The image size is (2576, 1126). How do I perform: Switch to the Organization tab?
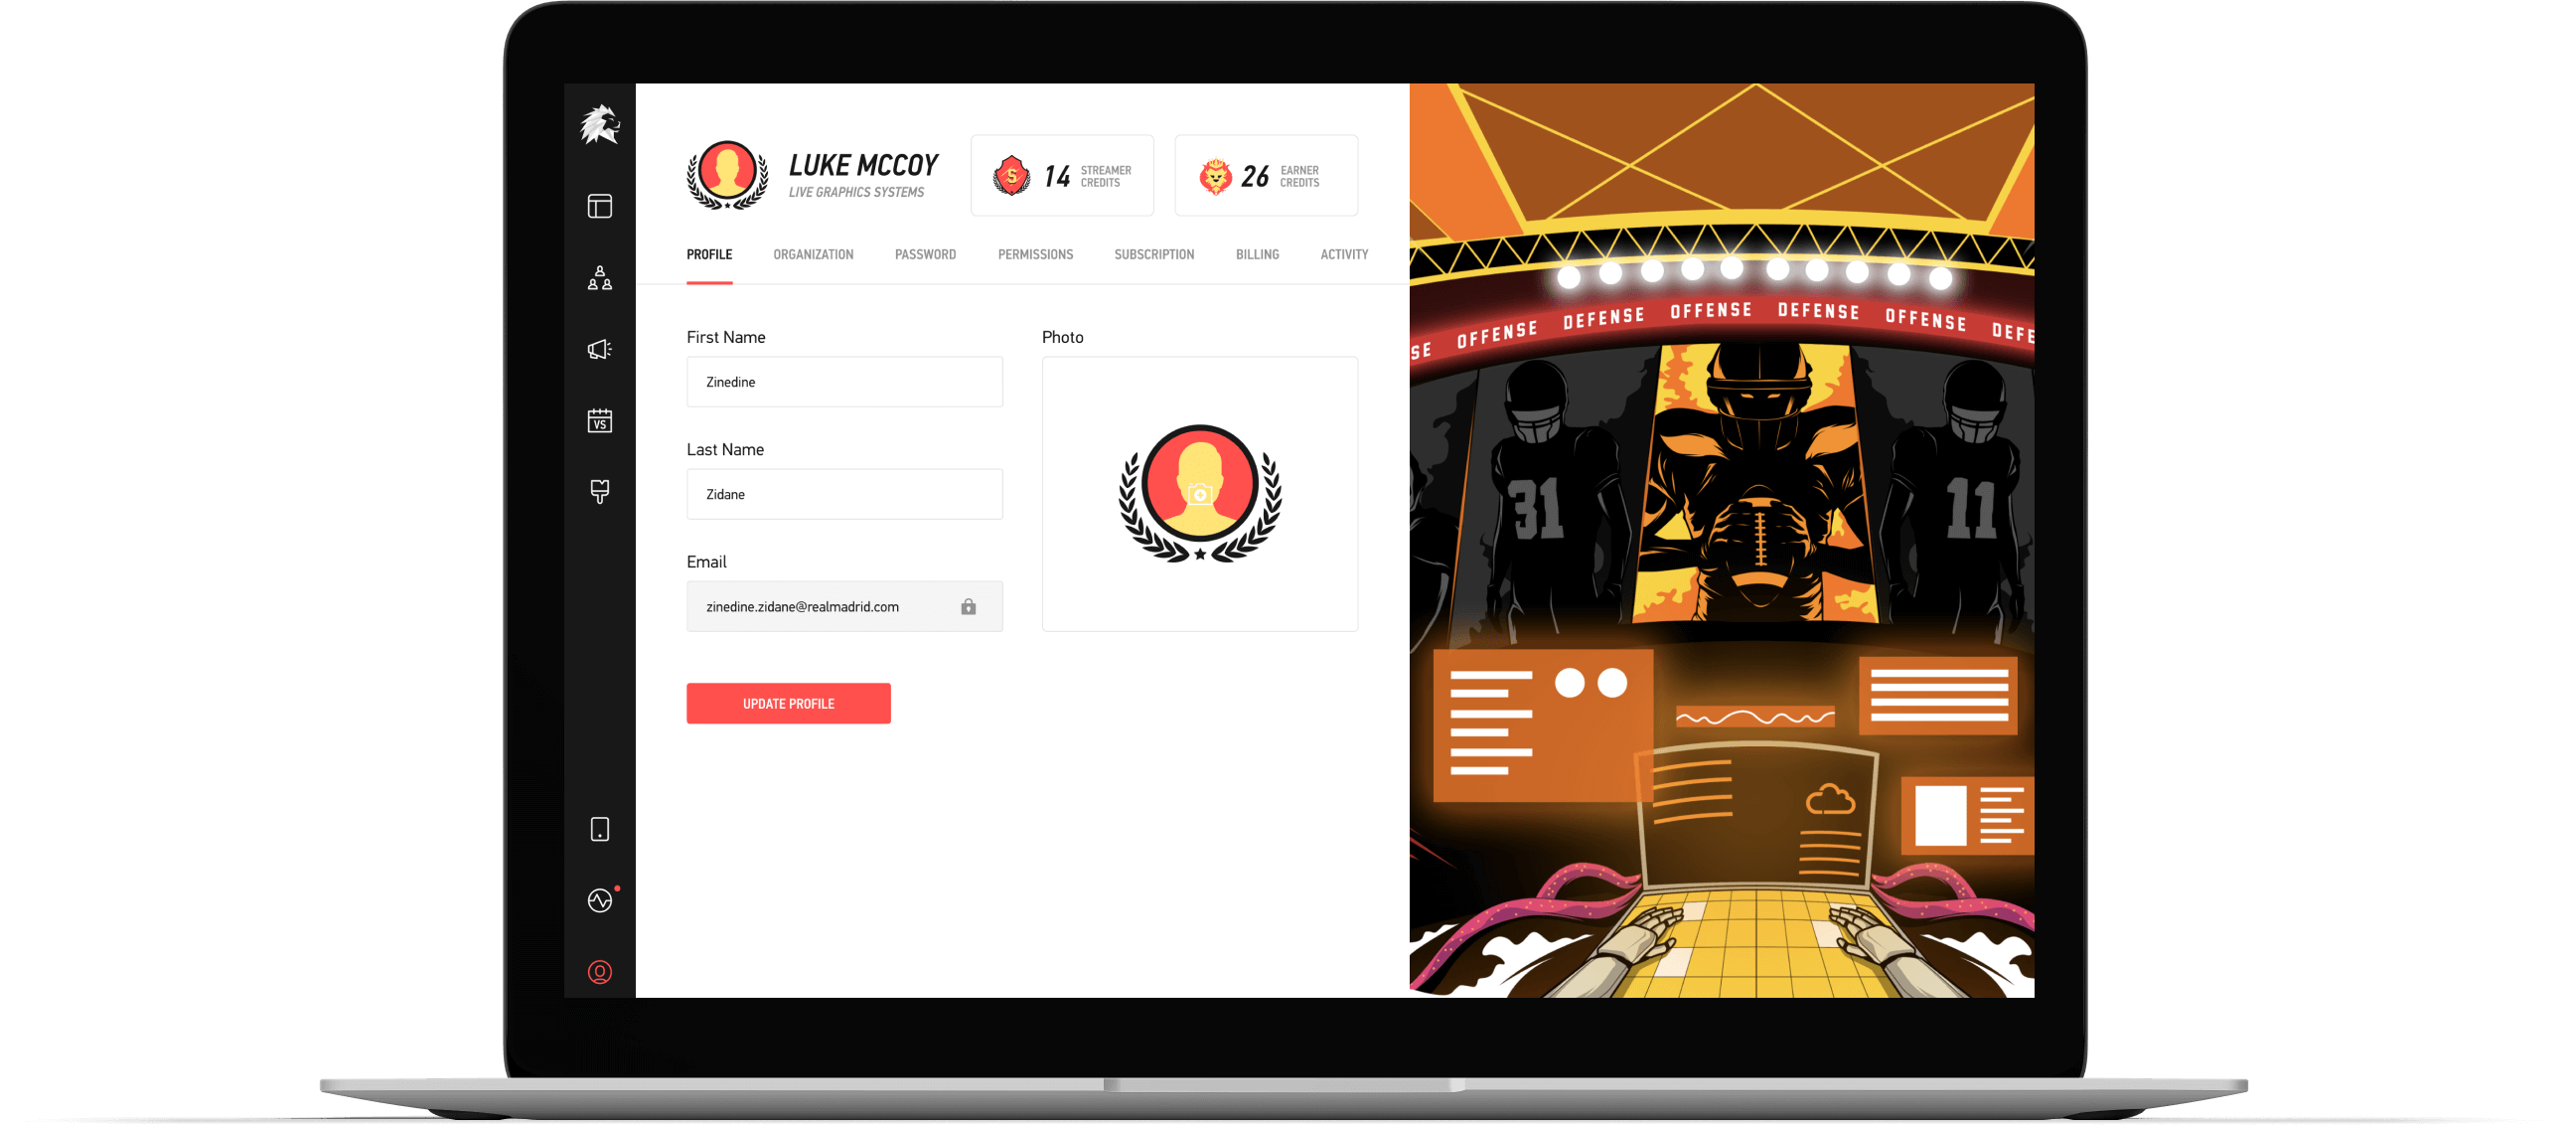point(814,254)
